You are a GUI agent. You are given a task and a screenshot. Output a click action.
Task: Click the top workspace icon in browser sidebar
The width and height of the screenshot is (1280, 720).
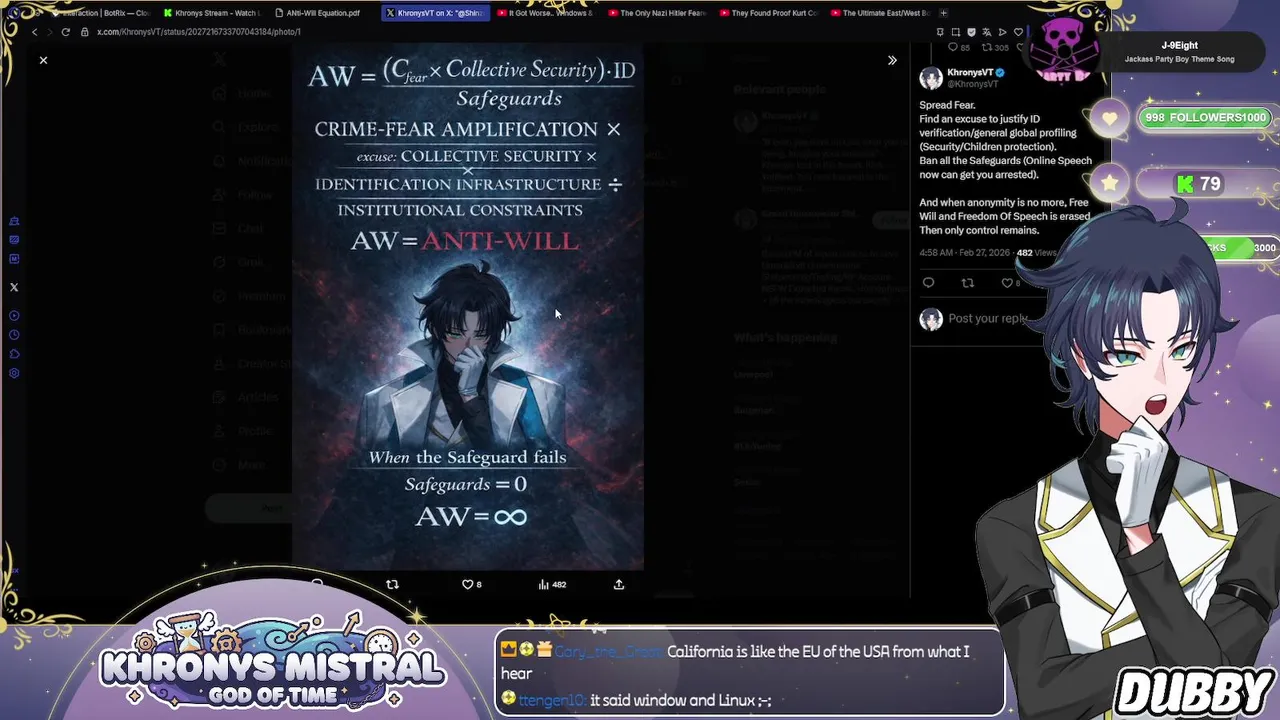pos(14,221)
